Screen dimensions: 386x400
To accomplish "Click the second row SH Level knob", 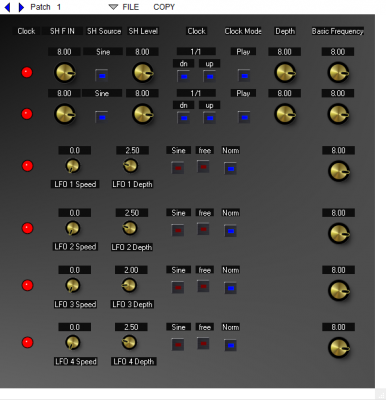I will click(x=143, y=114).
